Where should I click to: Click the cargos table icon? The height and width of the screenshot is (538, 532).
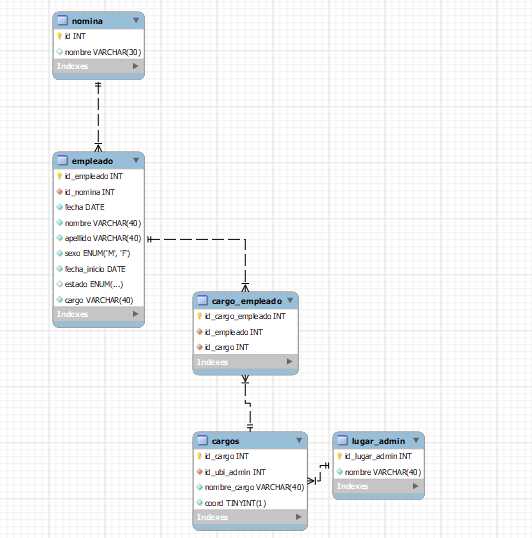(x=202, y=440)
